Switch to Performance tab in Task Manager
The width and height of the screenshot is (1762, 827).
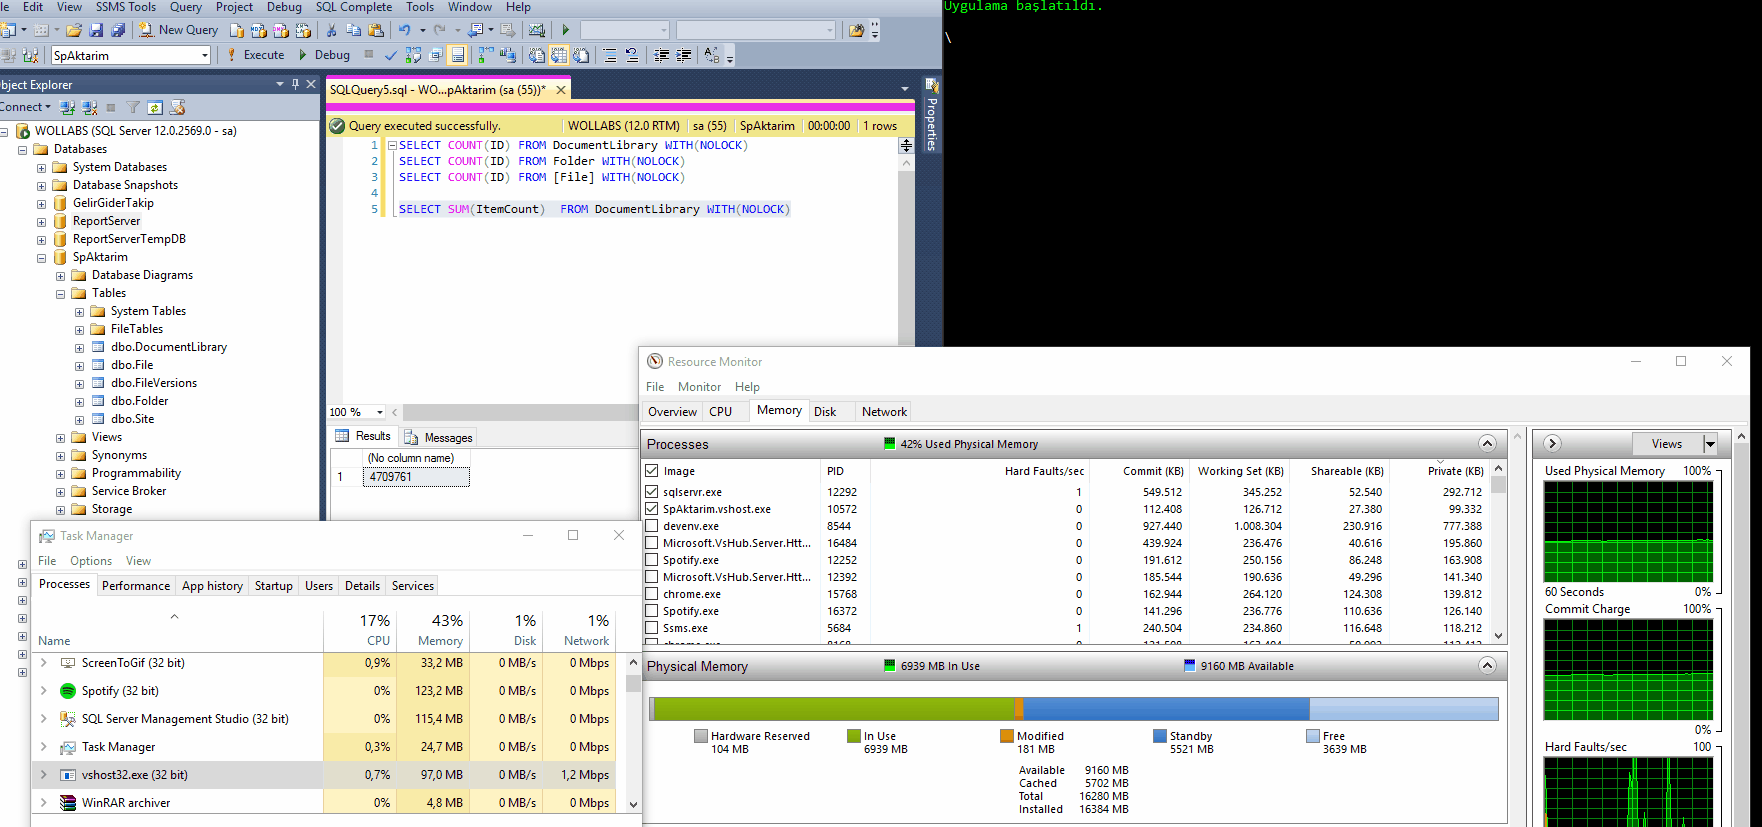point(136,586)
